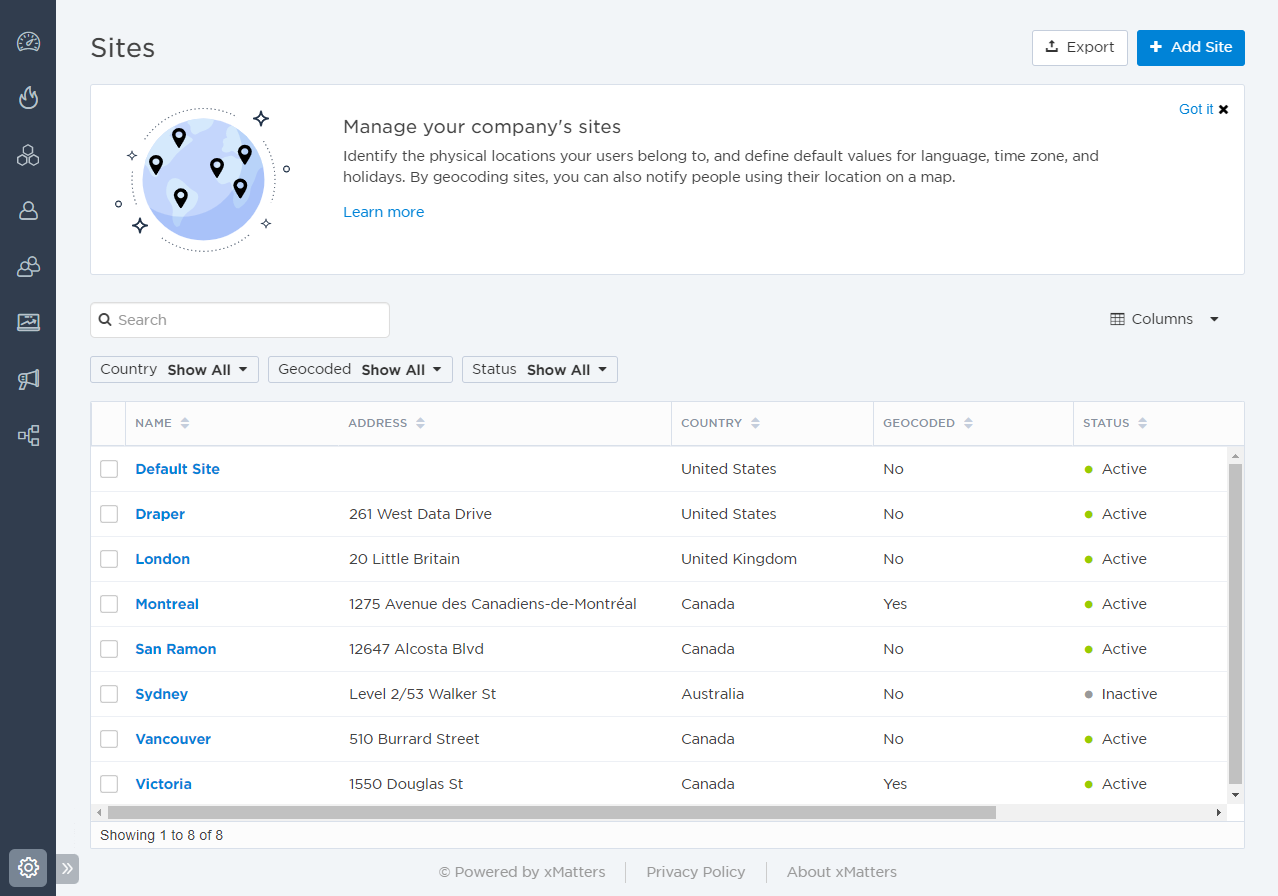Click the horizontal scrollbar thumb
Screen dimensions: 1278x896
(552, 813)
